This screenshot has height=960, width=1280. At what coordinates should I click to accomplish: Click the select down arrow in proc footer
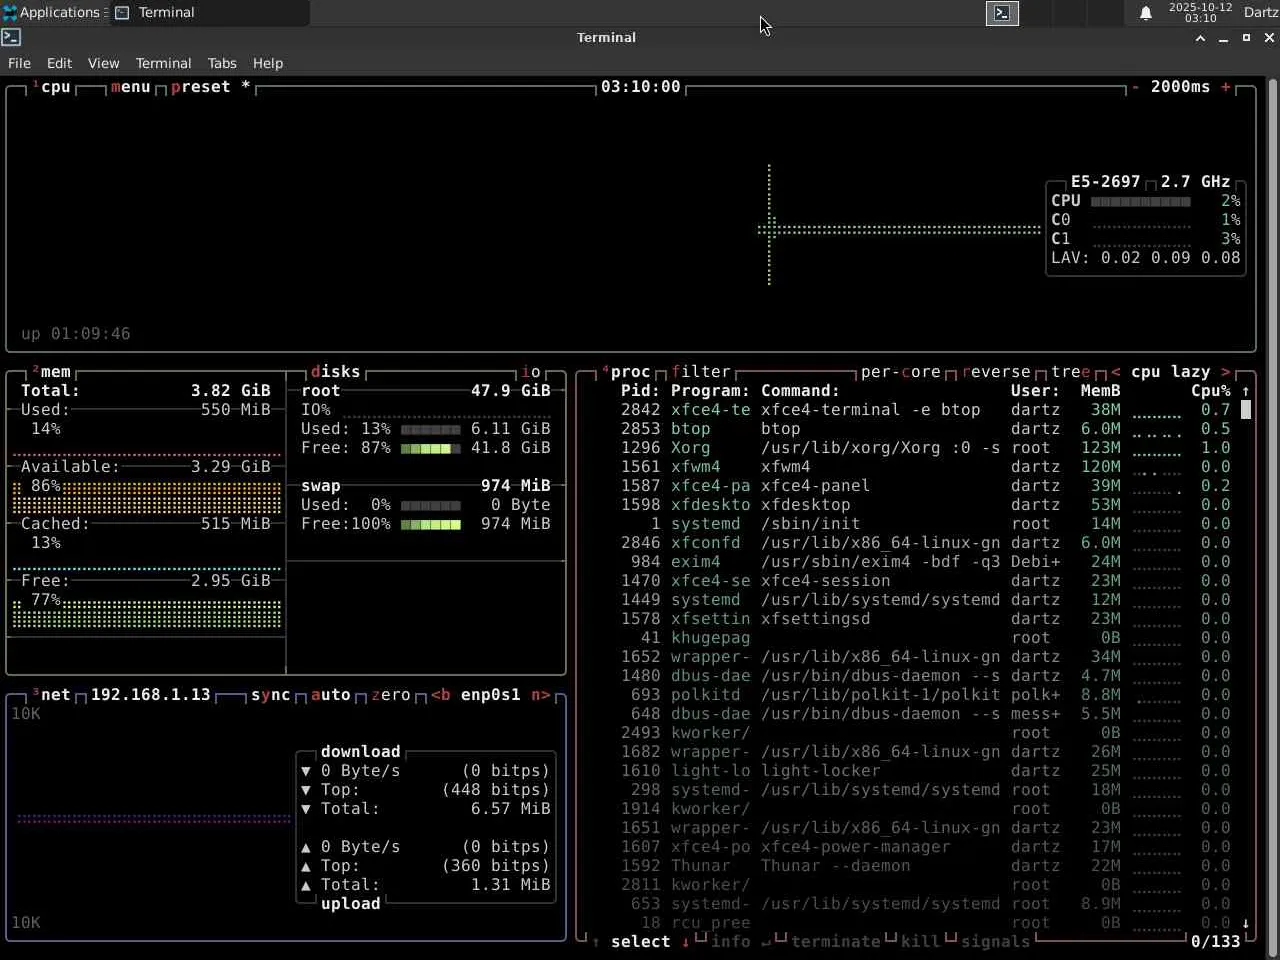pos(686,942)
